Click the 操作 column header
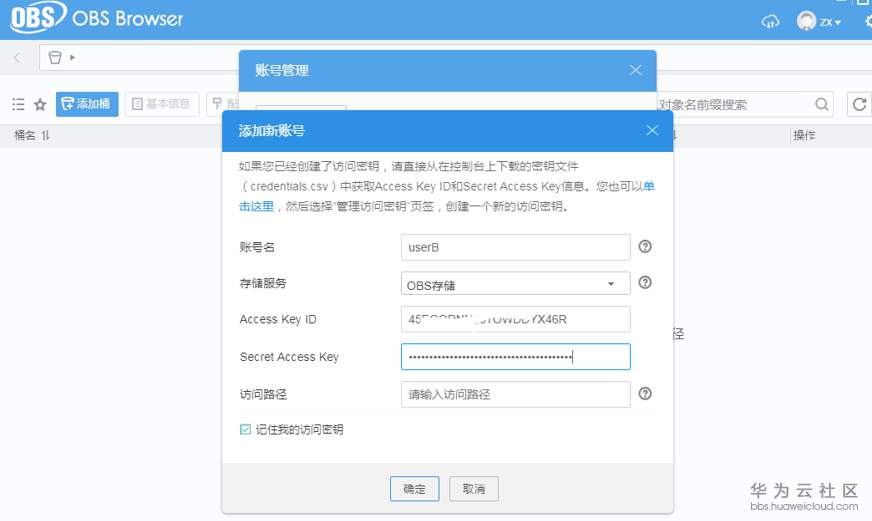The image size is (872, 521). (x=804, y=135)
